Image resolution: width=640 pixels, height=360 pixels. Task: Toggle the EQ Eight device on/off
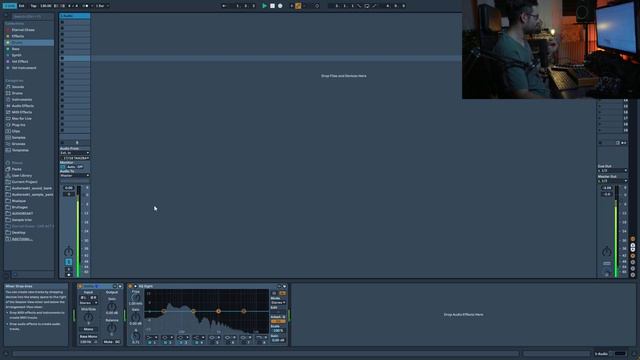click(131, 287)
